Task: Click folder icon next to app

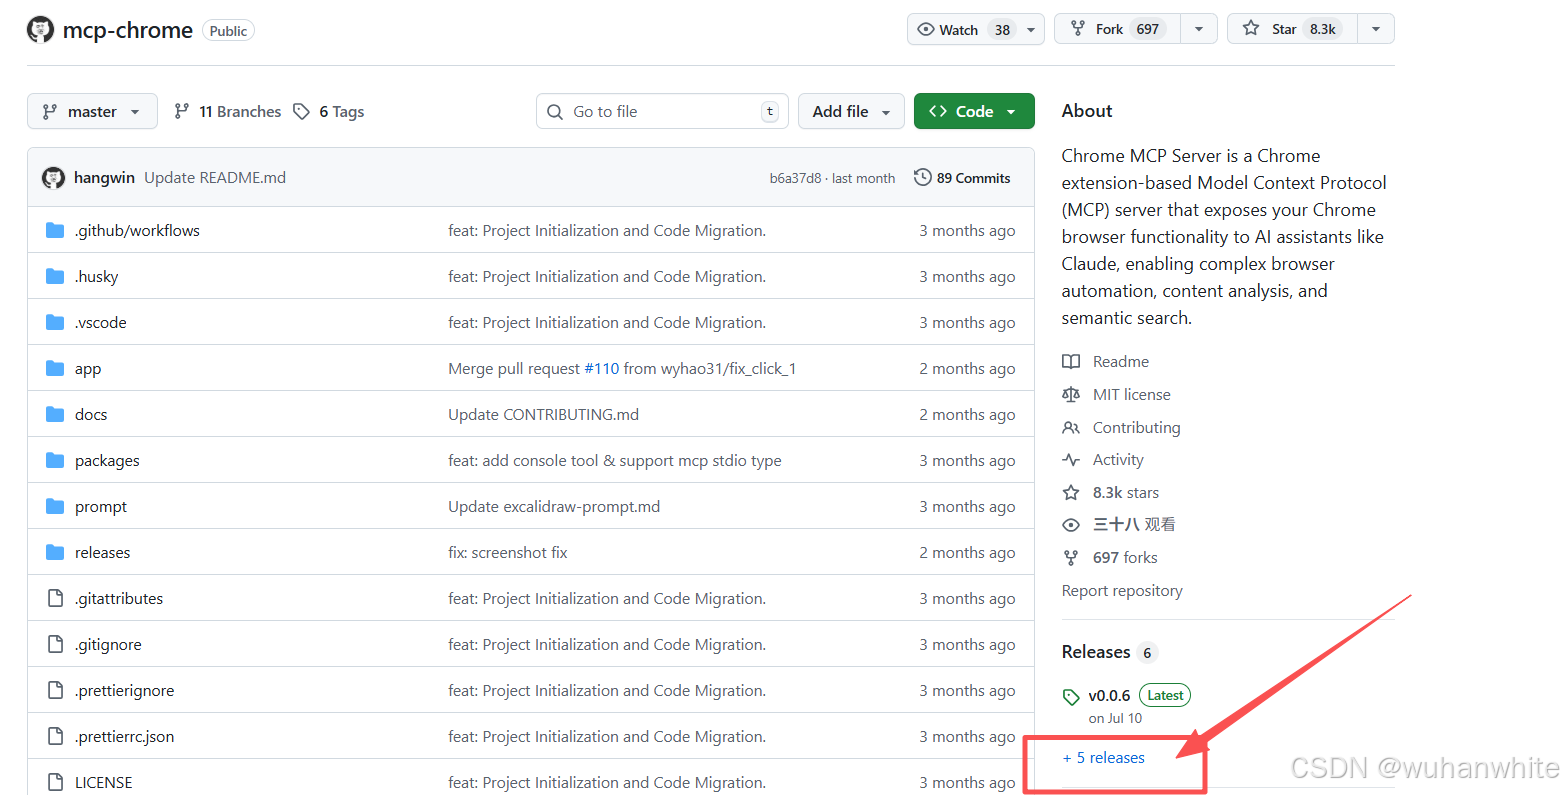Action: (55, 368)
